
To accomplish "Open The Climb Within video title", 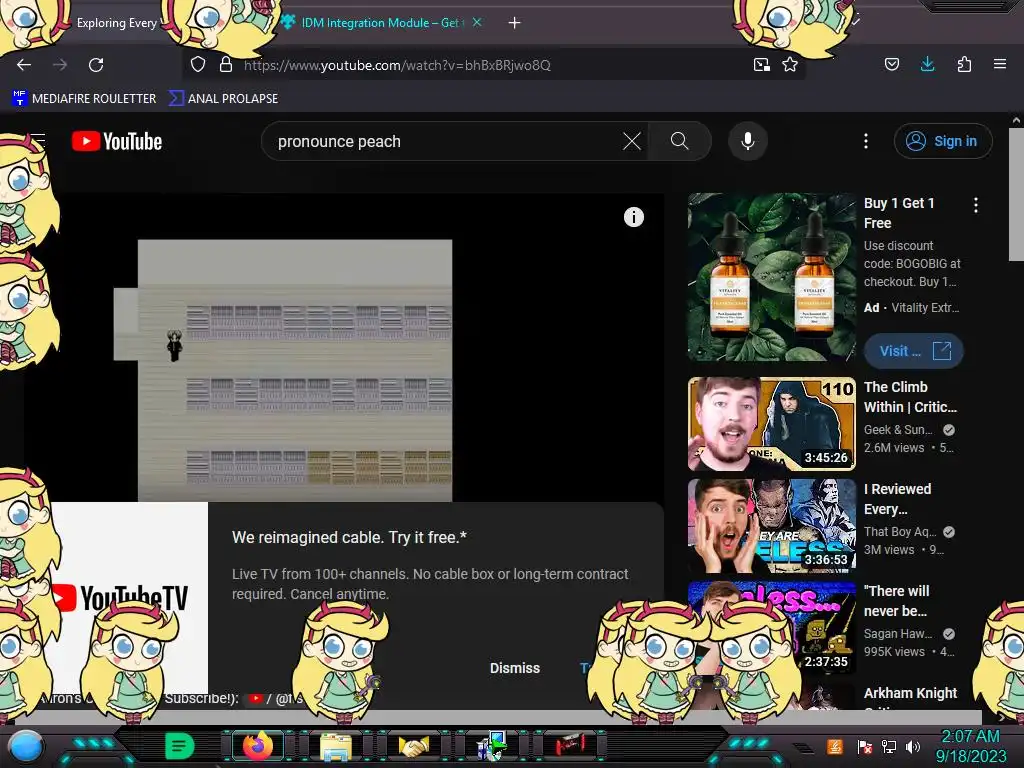I will point(910,396).
